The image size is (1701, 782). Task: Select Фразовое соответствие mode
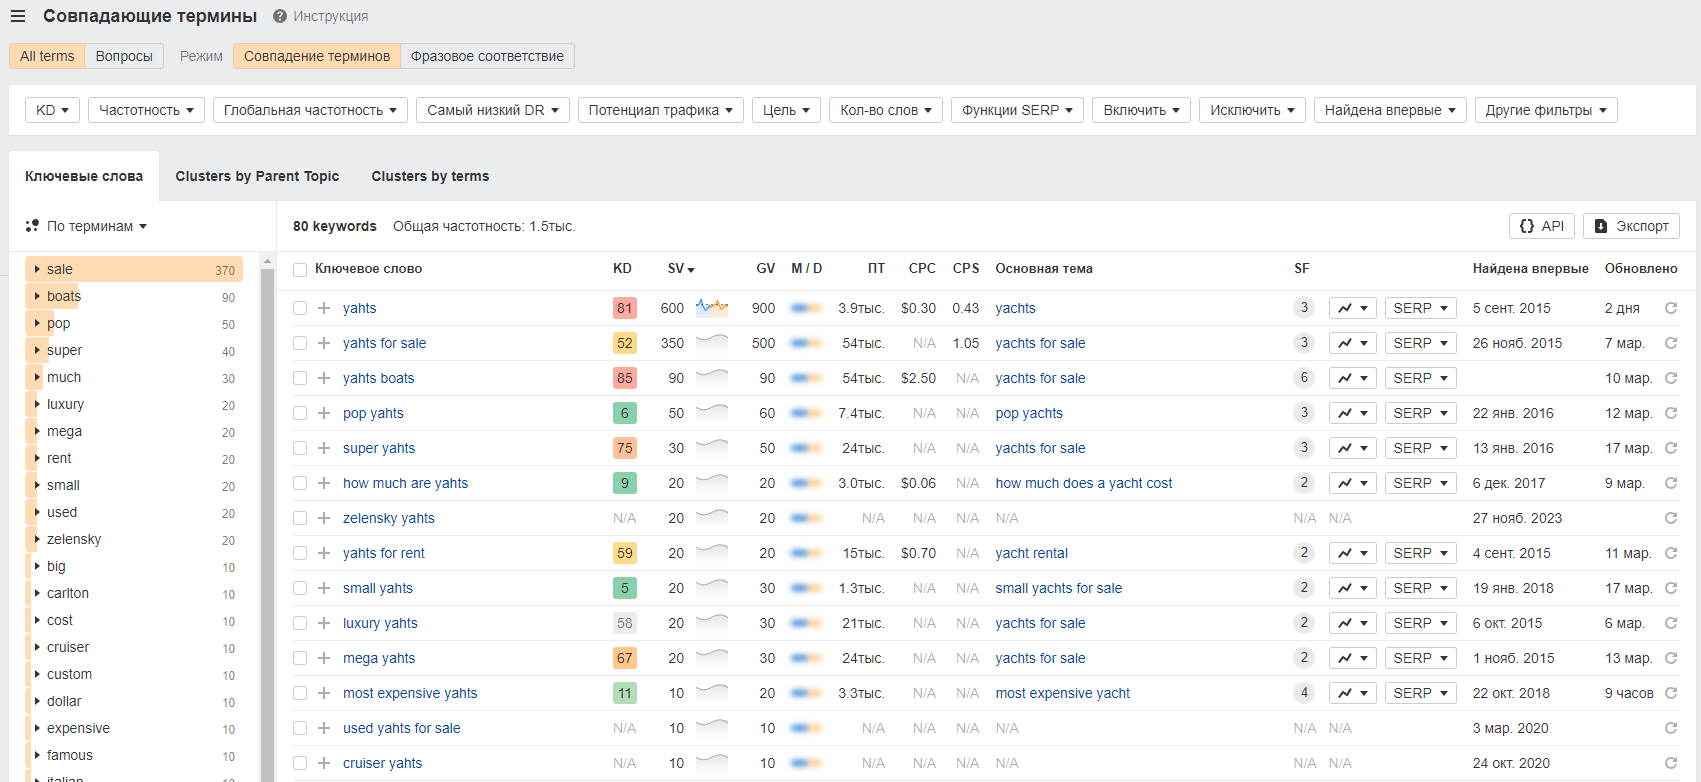487,56
